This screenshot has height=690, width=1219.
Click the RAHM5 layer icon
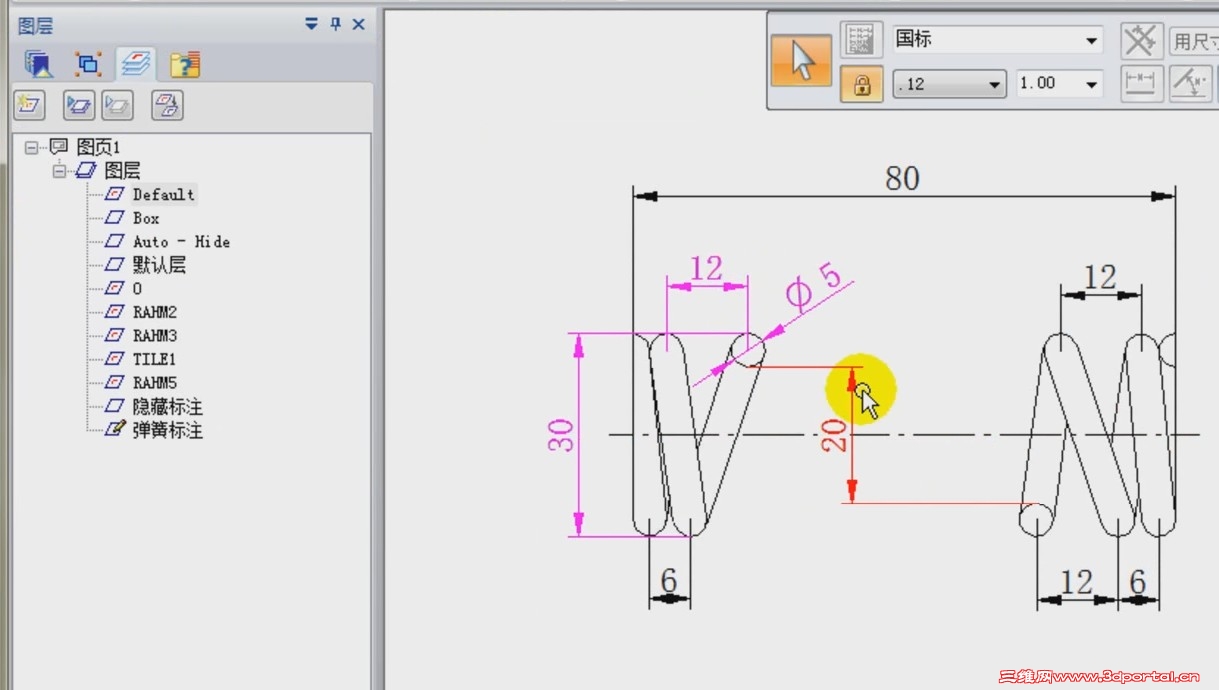click(x=116, y=383)
